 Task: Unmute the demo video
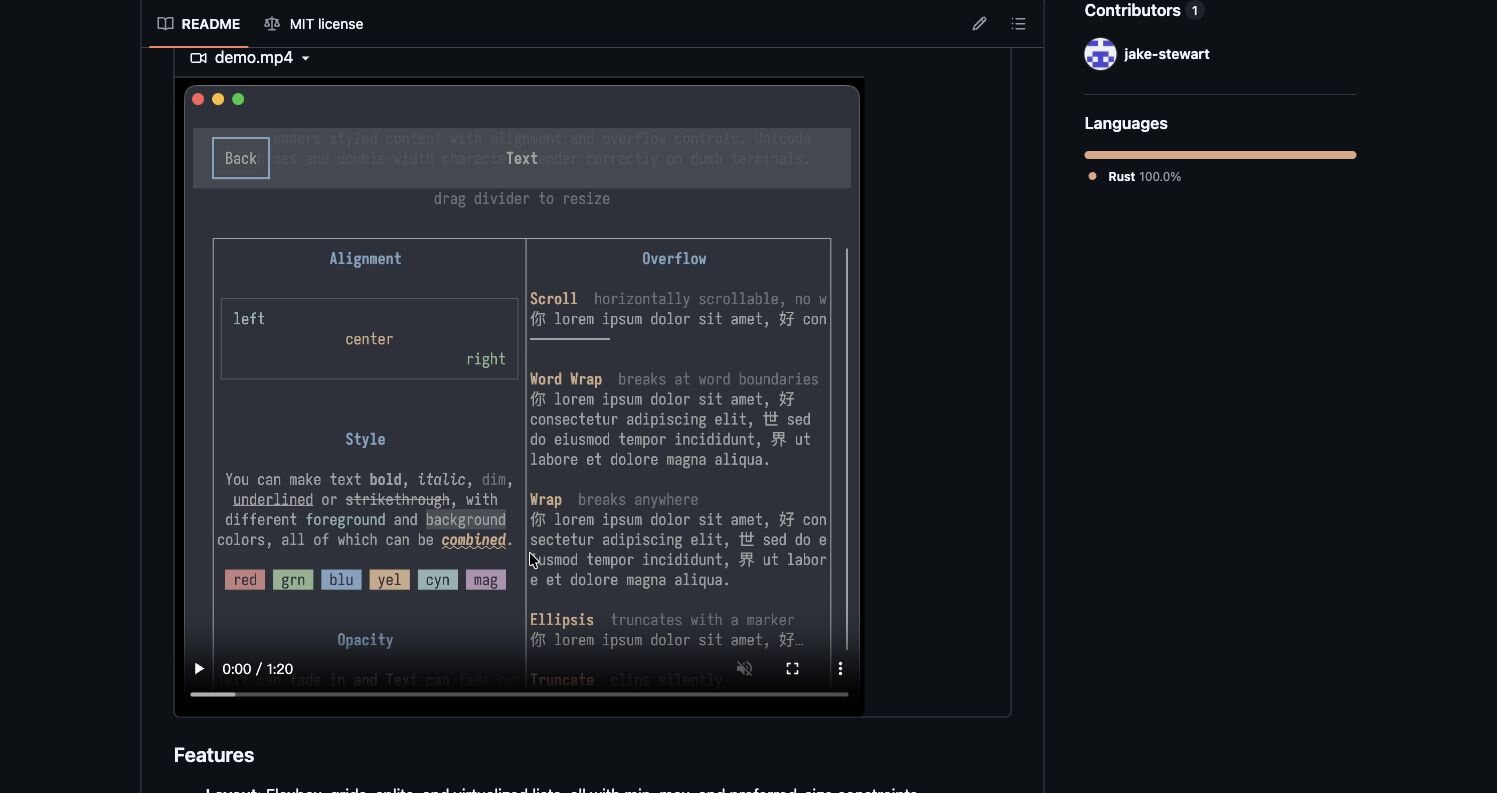pyautogui.click(x=744, y=669)
